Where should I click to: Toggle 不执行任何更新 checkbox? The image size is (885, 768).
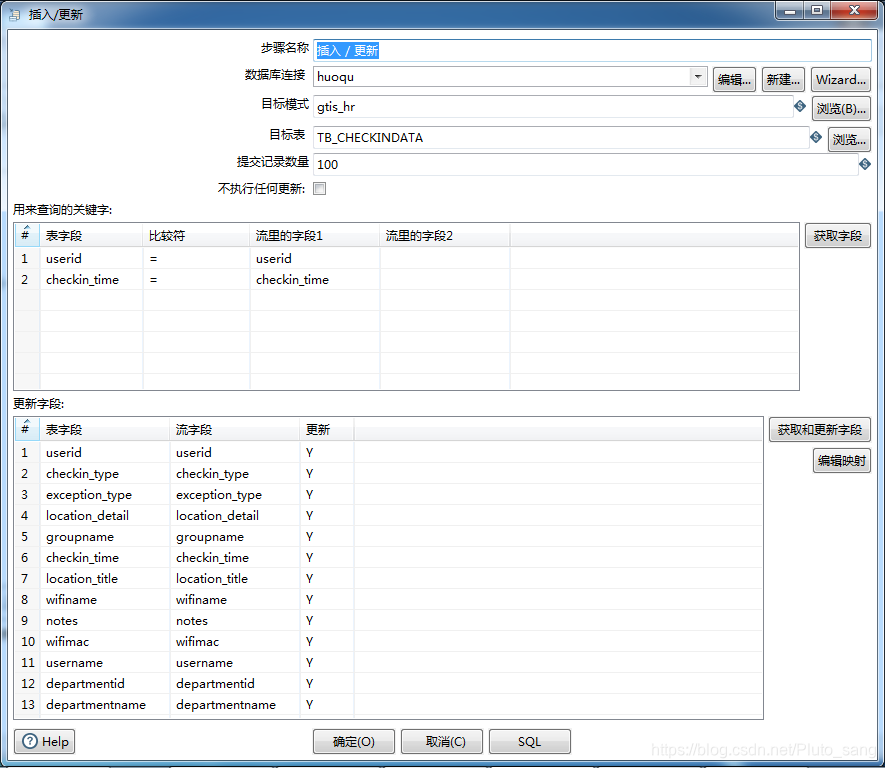point(319,188)
